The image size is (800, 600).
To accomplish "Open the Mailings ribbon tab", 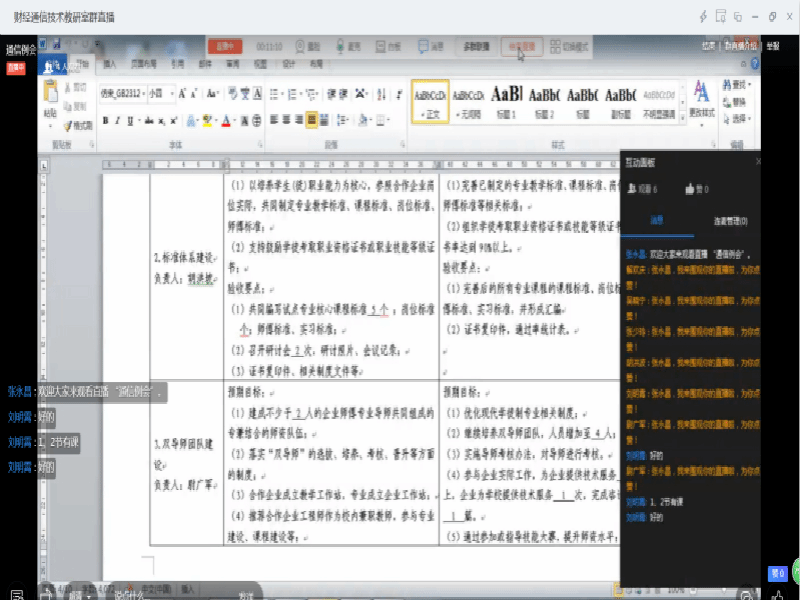I will coord(205,64).
